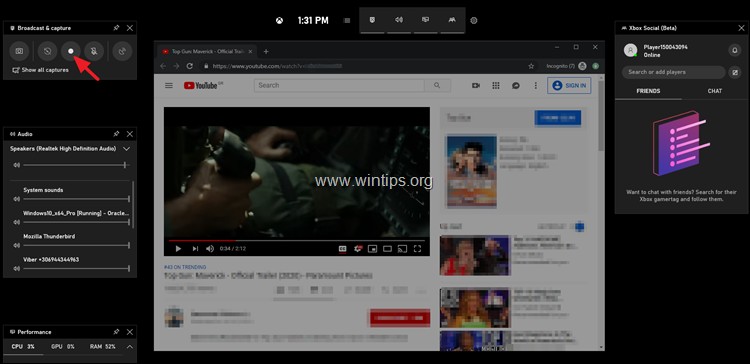Open Game Bar settings gear
The width and height of the screenshot is (750, 364).
[474, 21]
